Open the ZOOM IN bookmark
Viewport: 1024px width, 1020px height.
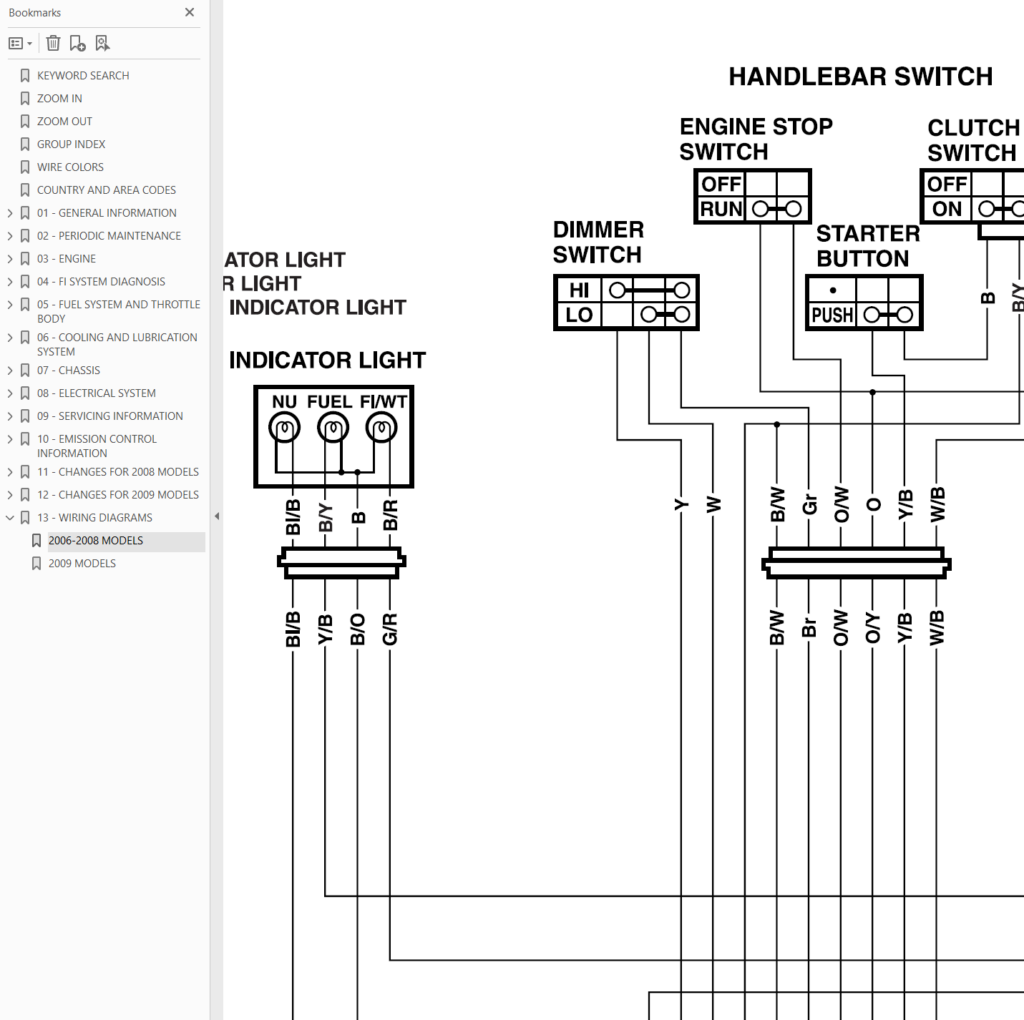tap(59, 99)
